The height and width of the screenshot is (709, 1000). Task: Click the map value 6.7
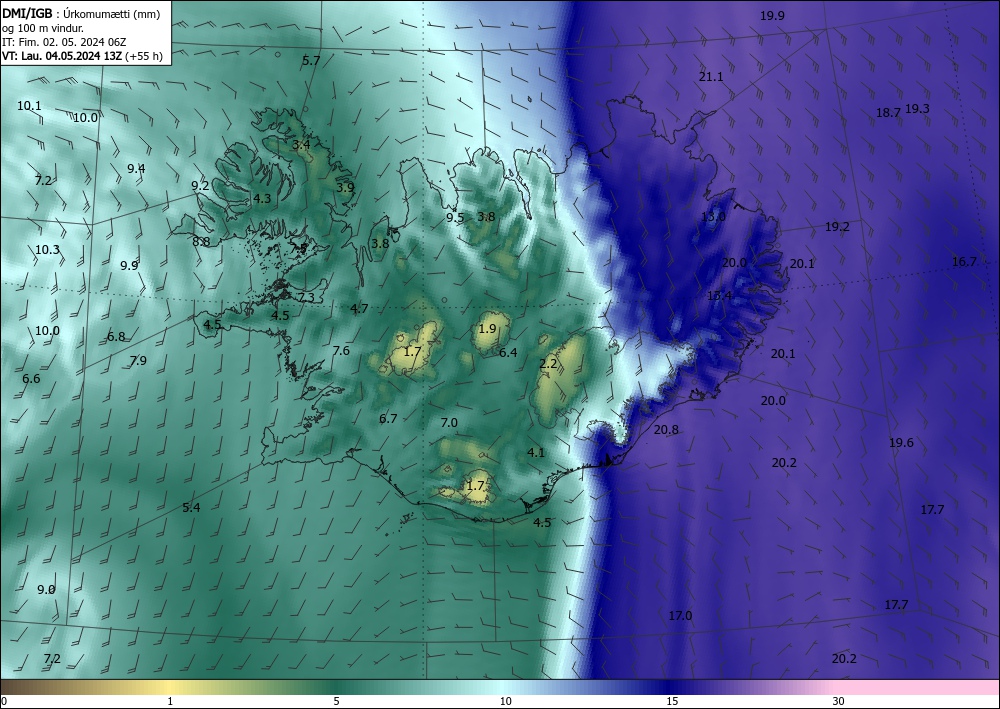tap(388, 419)
